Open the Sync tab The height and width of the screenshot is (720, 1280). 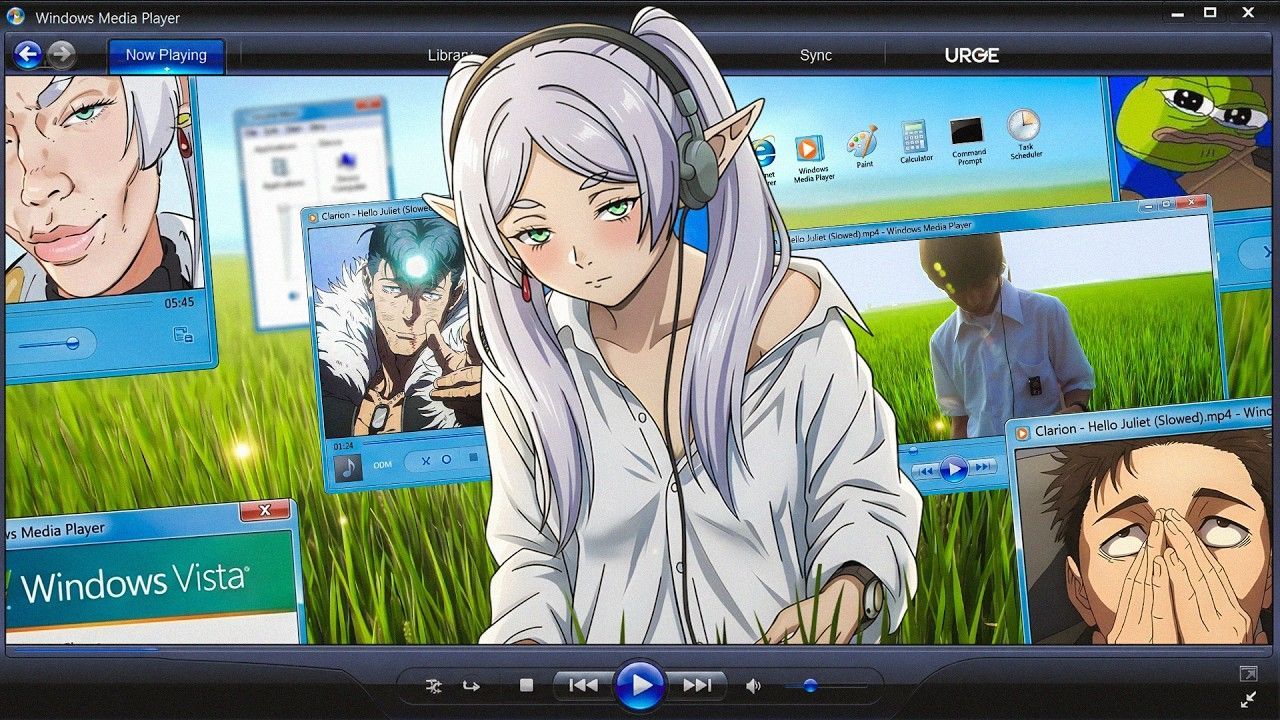tap(816, 55)
